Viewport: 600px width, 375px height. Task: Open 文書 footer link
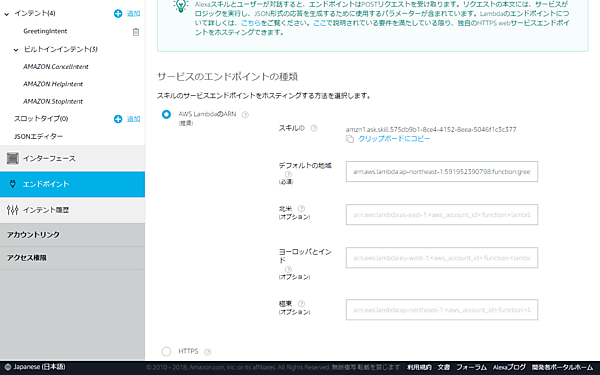pos(444,367)
